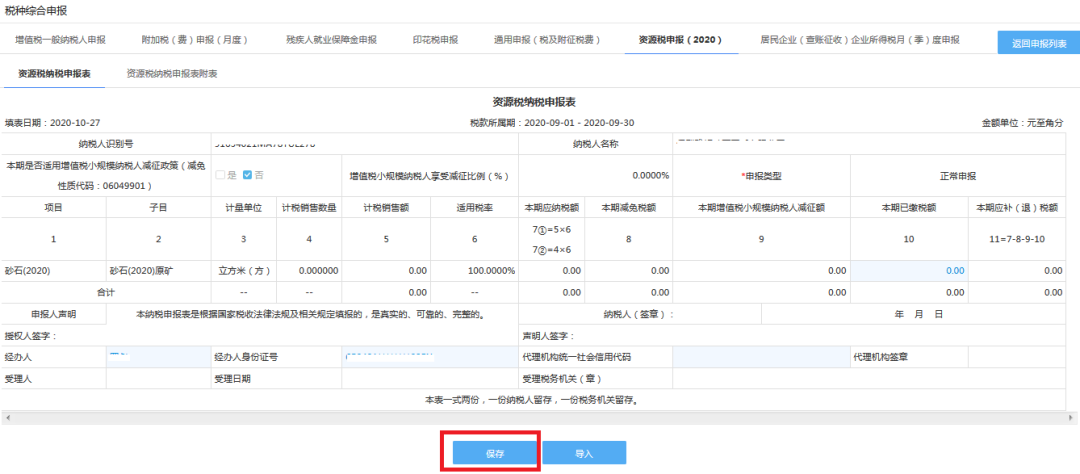This screenshot has width=1080, height=474.
Task: Click 砂石(2020) project cell
Action: (54, 271)
